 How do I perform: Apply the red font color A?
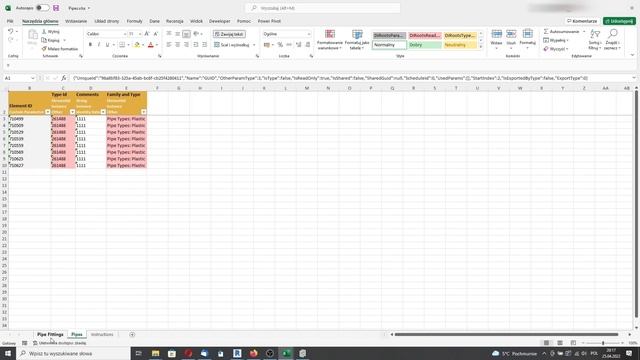(150, 44)
